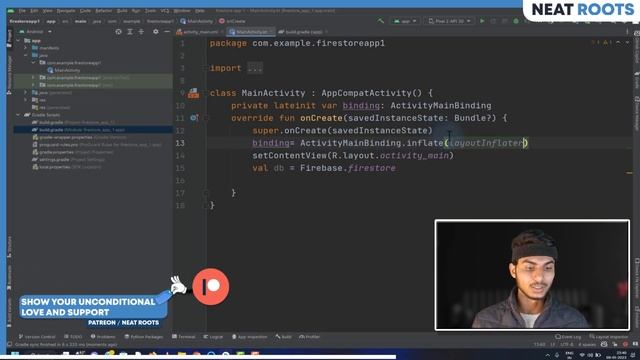Screen dimensions: 640x360
Task: Select proguard-rules.pro file
Action: (97, 145)
